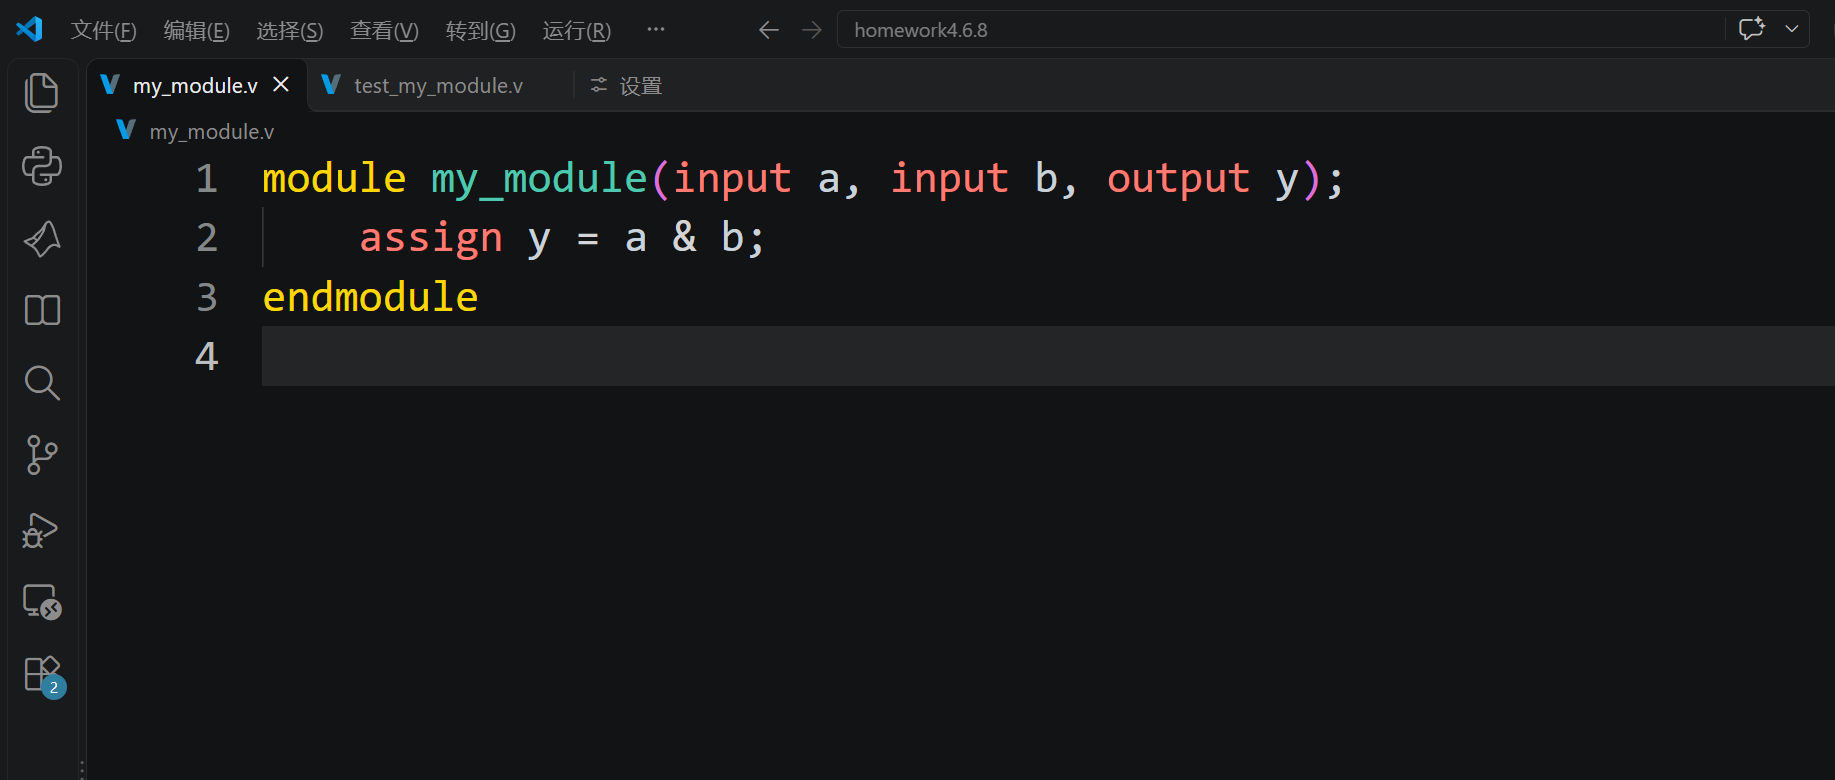Close the my_module.v tab
The width and height of the screenshot is (1835, 780).
[x=281, y=85]
